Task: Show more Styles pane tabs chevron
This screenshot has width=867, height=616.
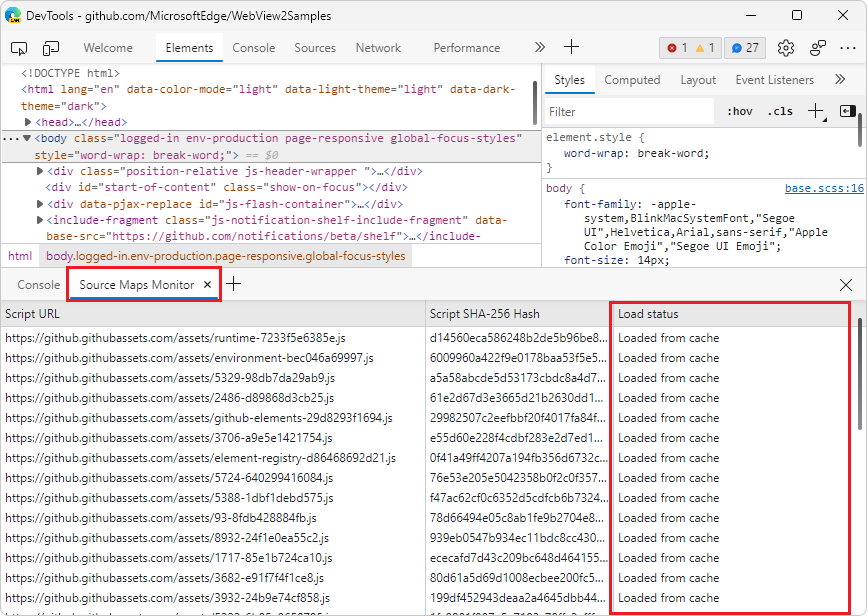Action: tap(840, 79)
